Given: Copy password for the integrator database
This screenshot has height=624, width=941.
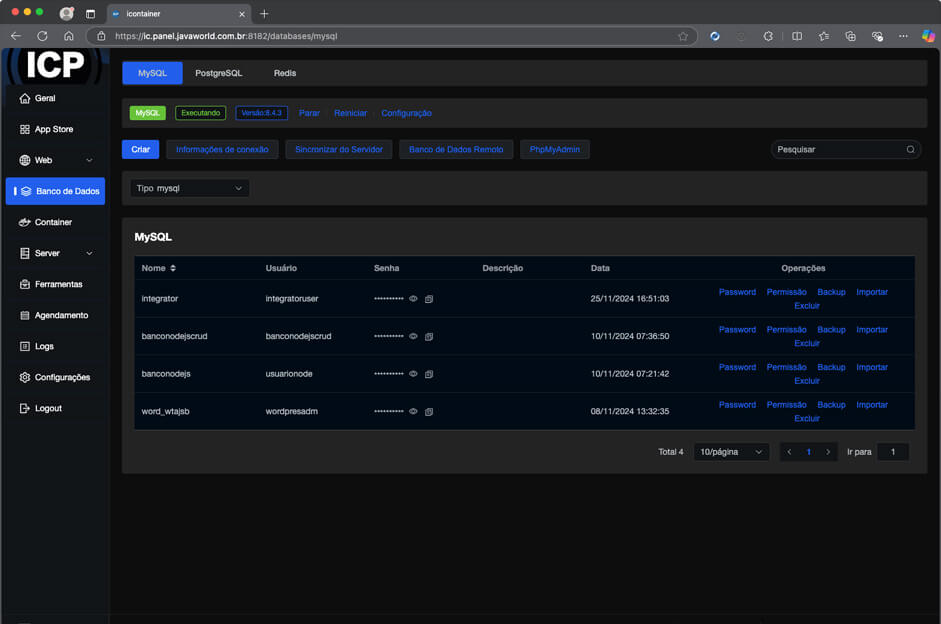Looking at the screenshot, I should [429, 299].
